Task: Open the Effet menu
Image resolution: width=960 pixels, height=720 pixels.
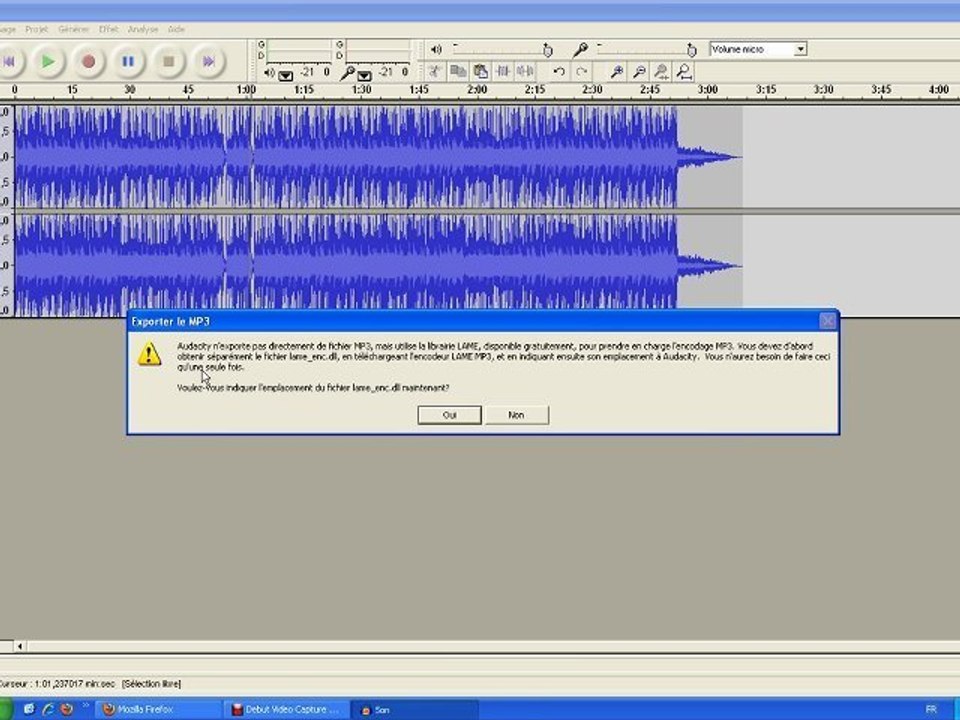Action: [108, 29]
